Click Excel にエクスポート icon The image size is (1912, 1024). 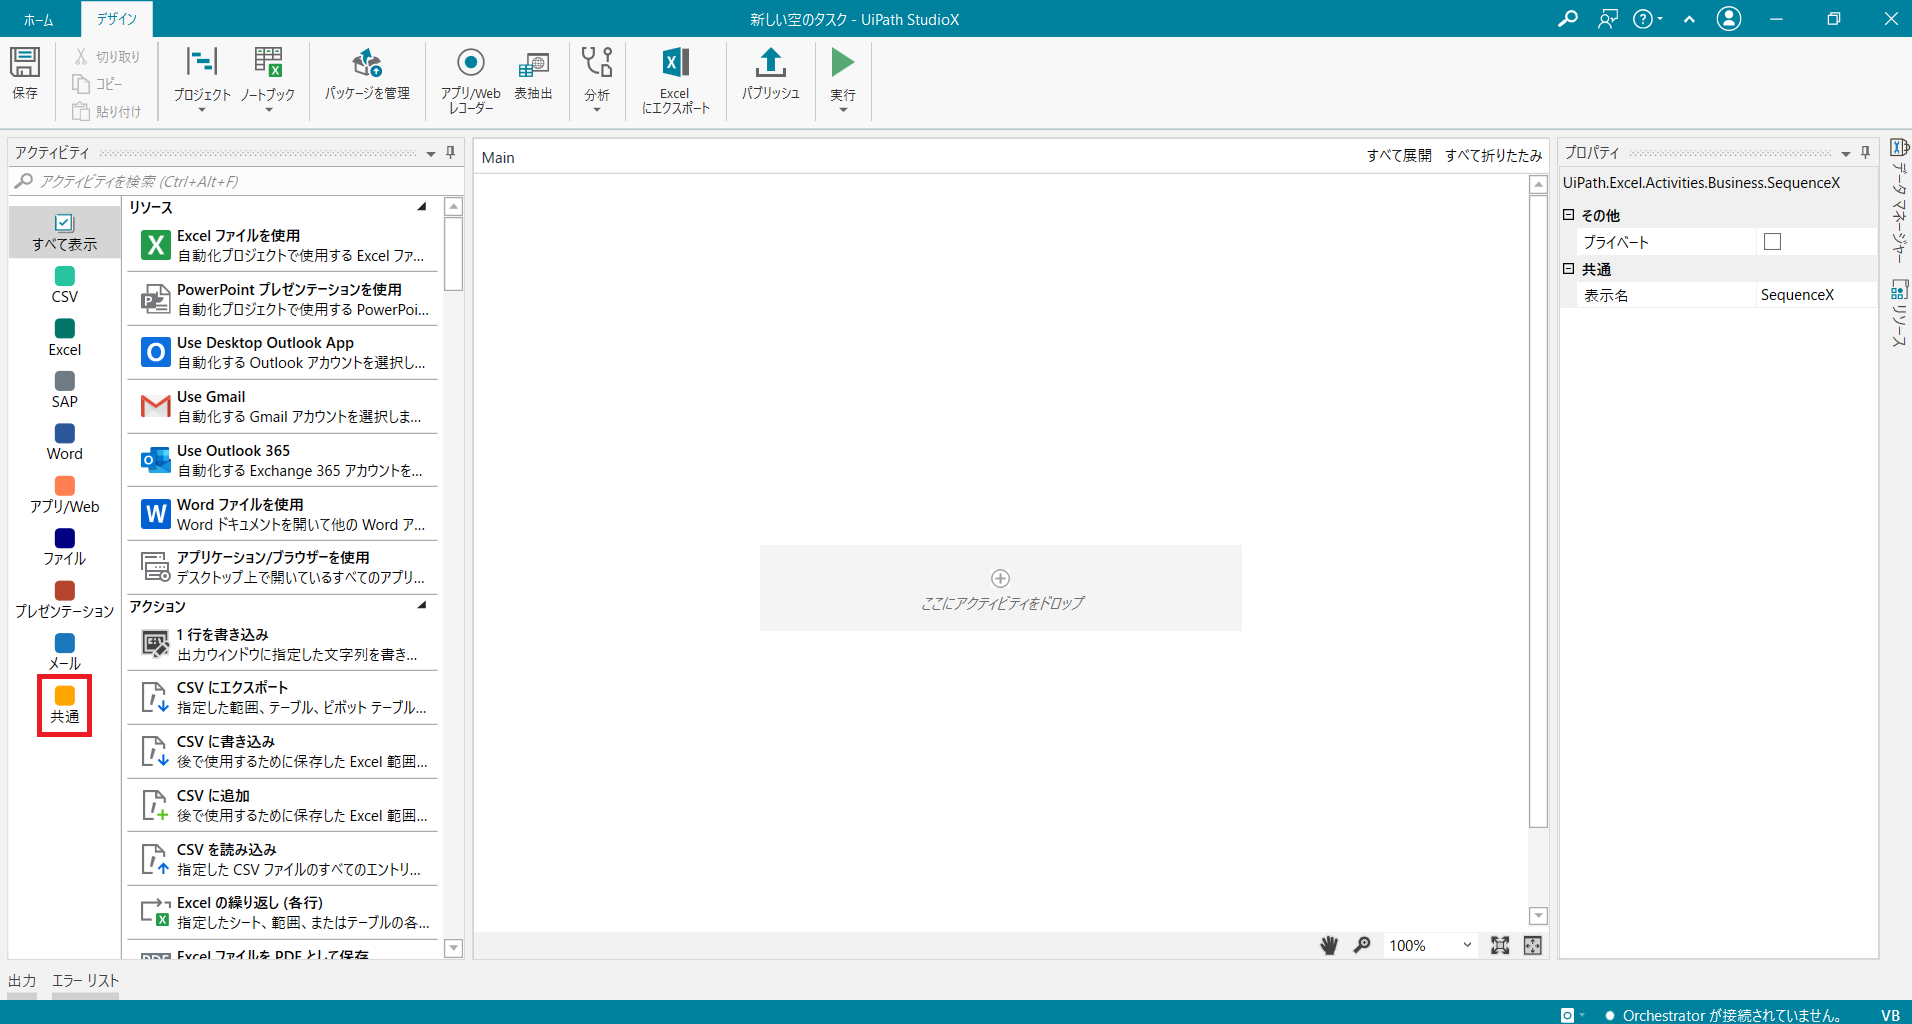tap(676, 62)
